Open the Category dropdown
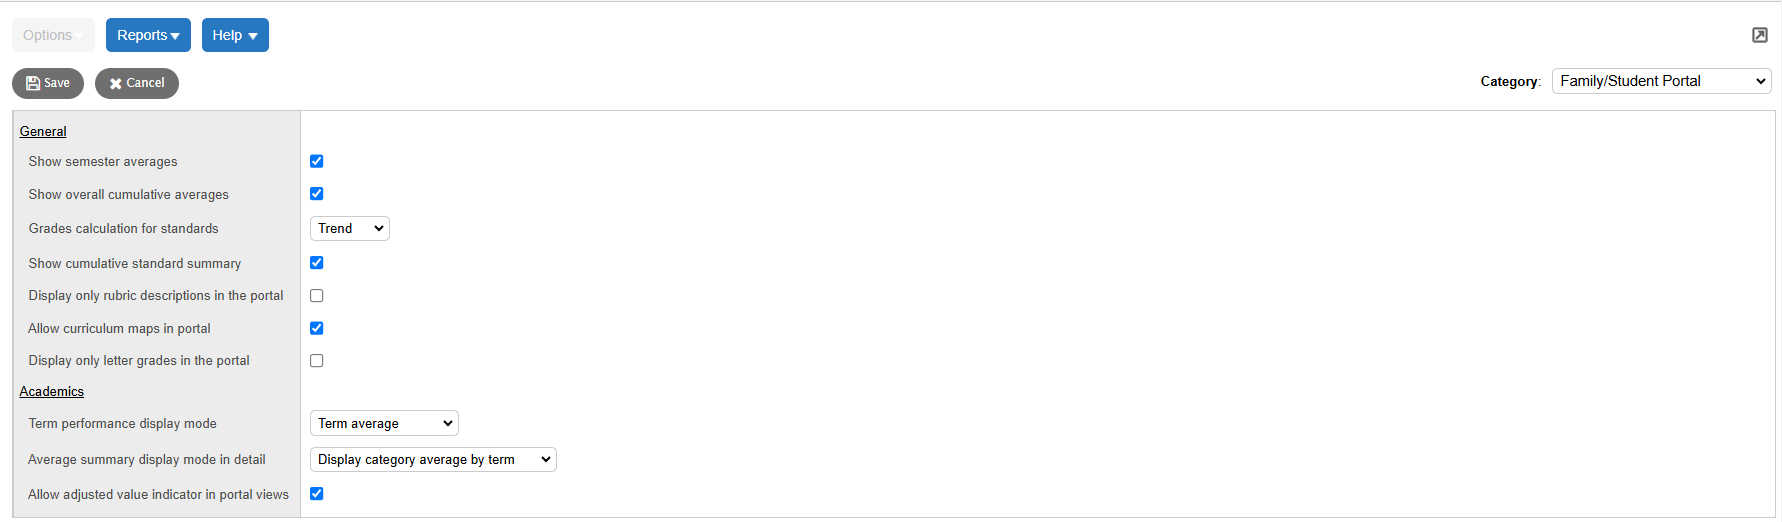Screen dimensions: 1782x522 point(1661,81)
